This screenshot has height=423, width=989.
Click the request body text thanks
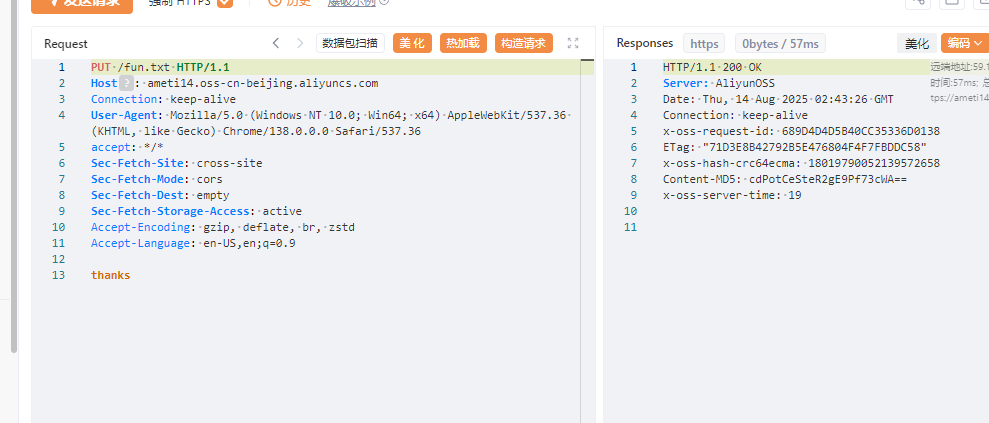(x=110, y=275)
